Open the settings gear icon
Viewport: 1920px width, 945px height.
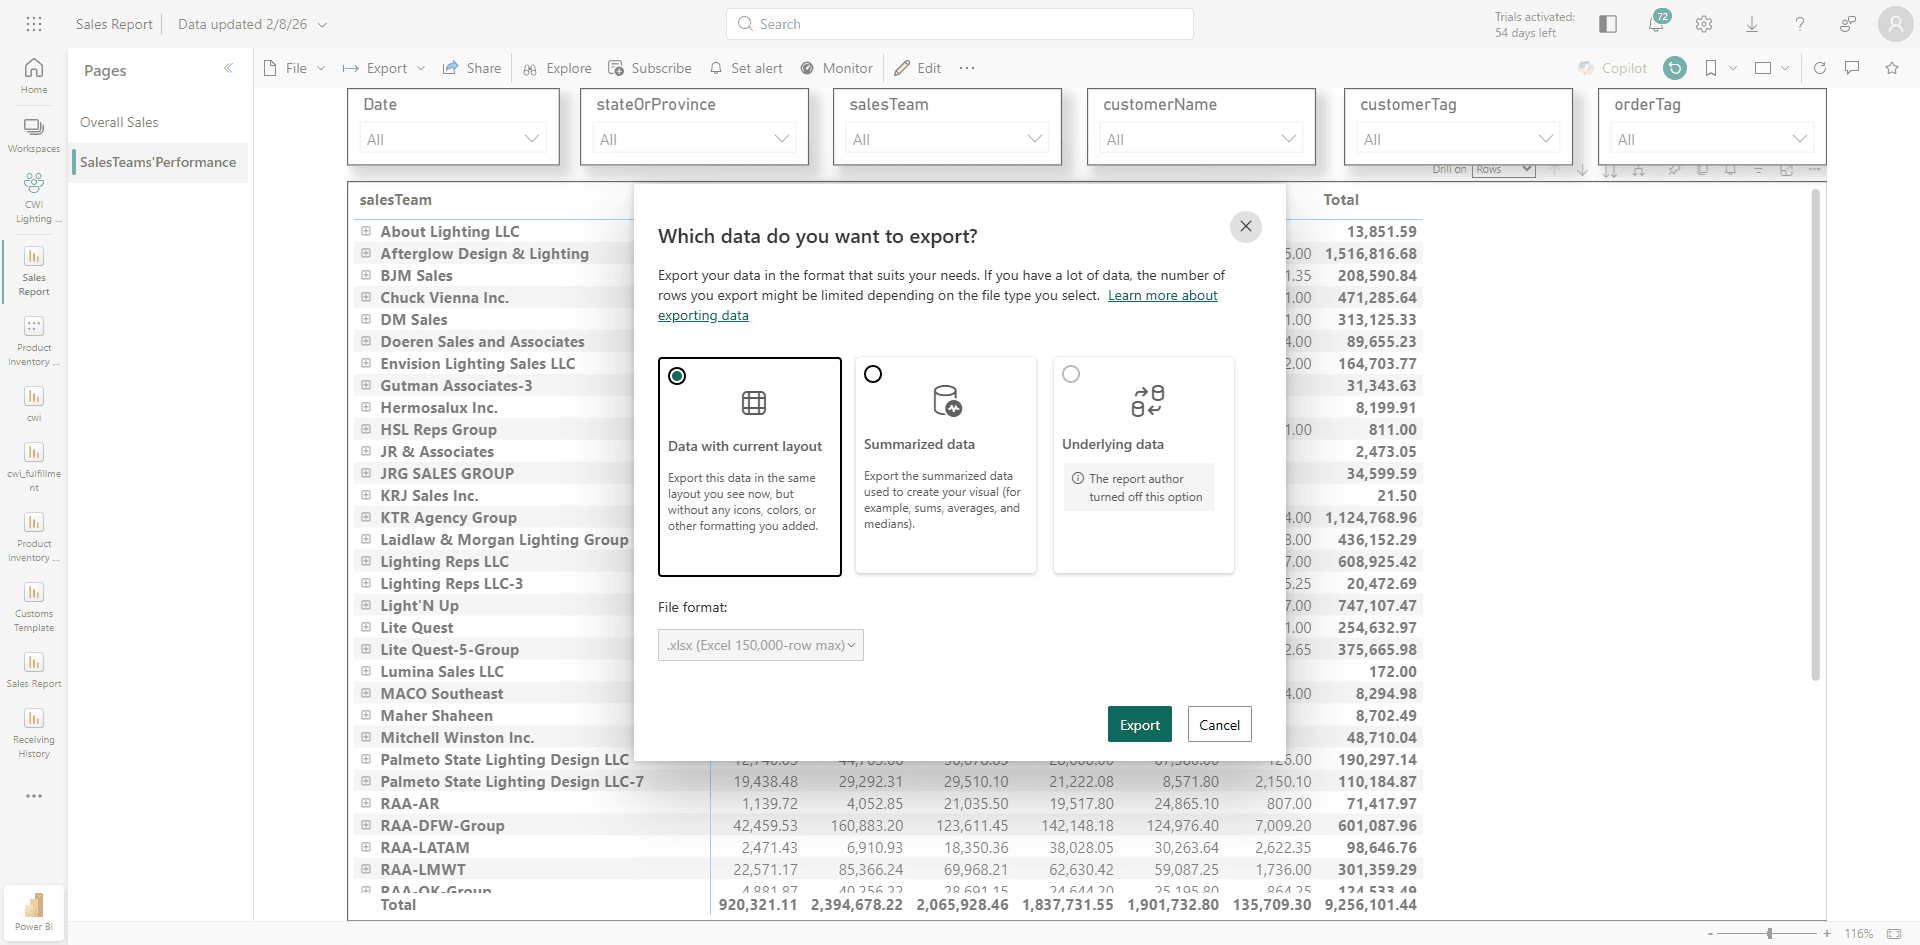click(1704, 24)
